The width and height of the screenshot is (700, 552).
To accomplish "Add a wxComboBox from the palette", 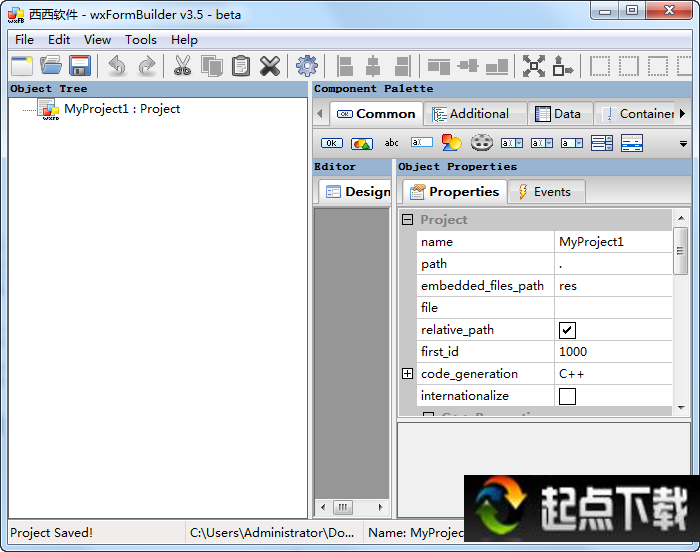I will (x=512, y=143).
